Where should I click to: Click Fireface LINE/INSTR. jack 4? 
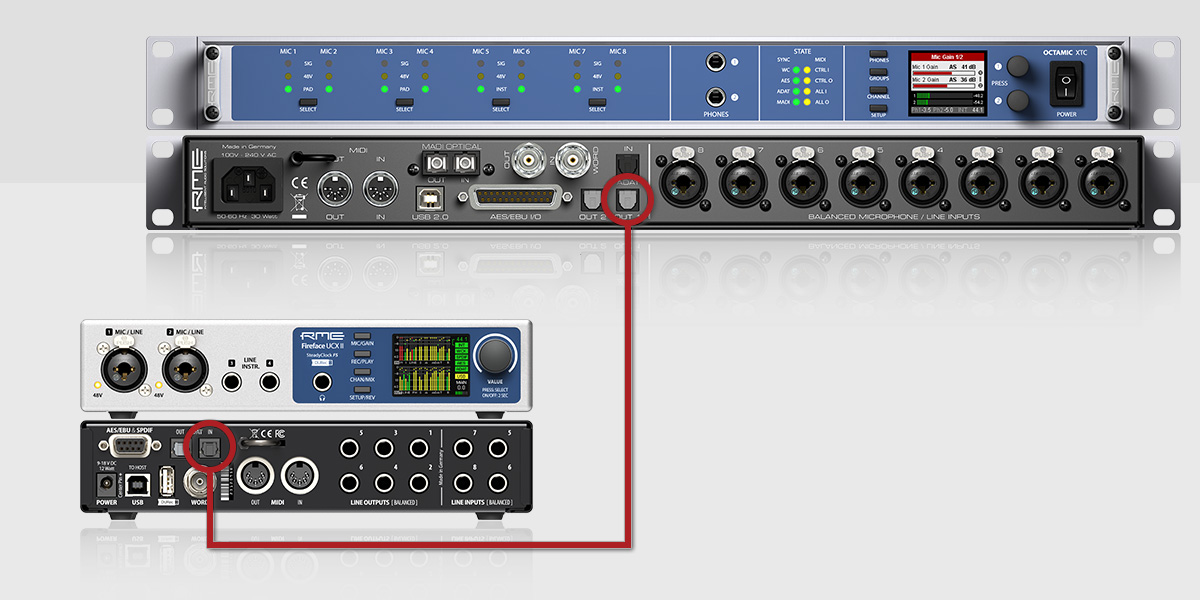pos(270,380)
